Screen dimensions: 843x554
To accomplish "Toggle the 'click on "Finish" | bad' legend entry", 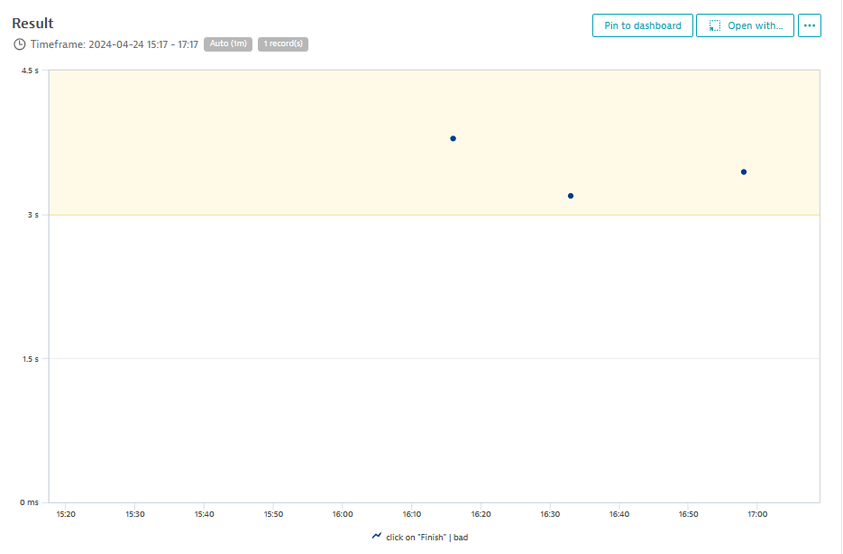I will pos(427,537).
